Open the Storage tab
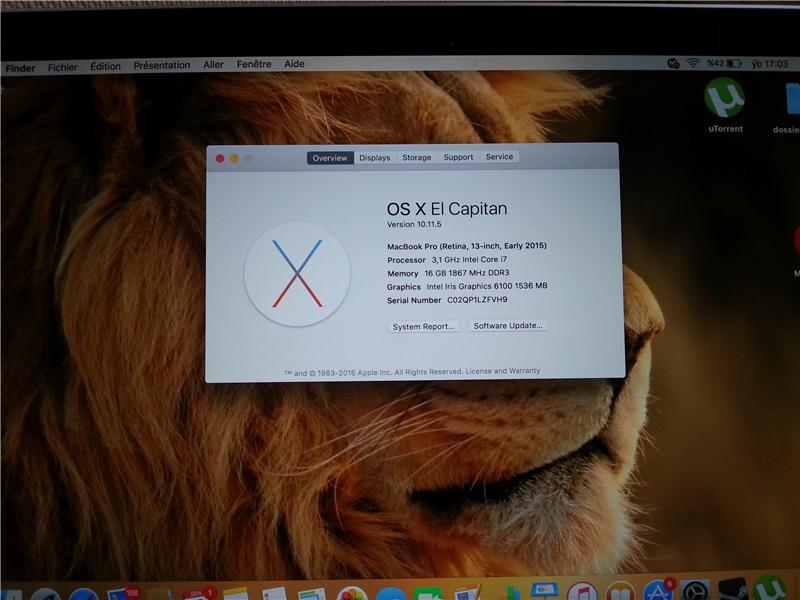800x600 pixels. pyautogui.click(x=416, y=157)
